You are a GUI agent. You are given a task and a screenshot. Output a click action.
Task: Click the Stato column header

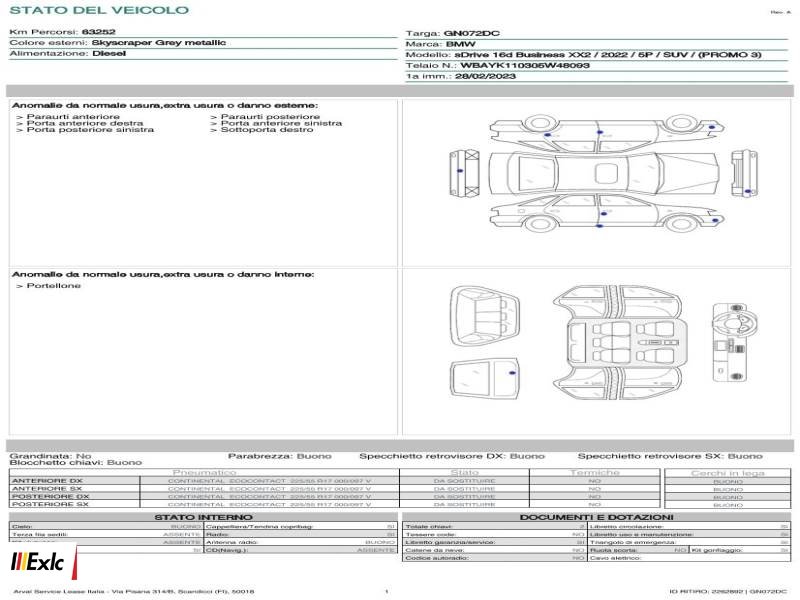[x=464, y=473]
